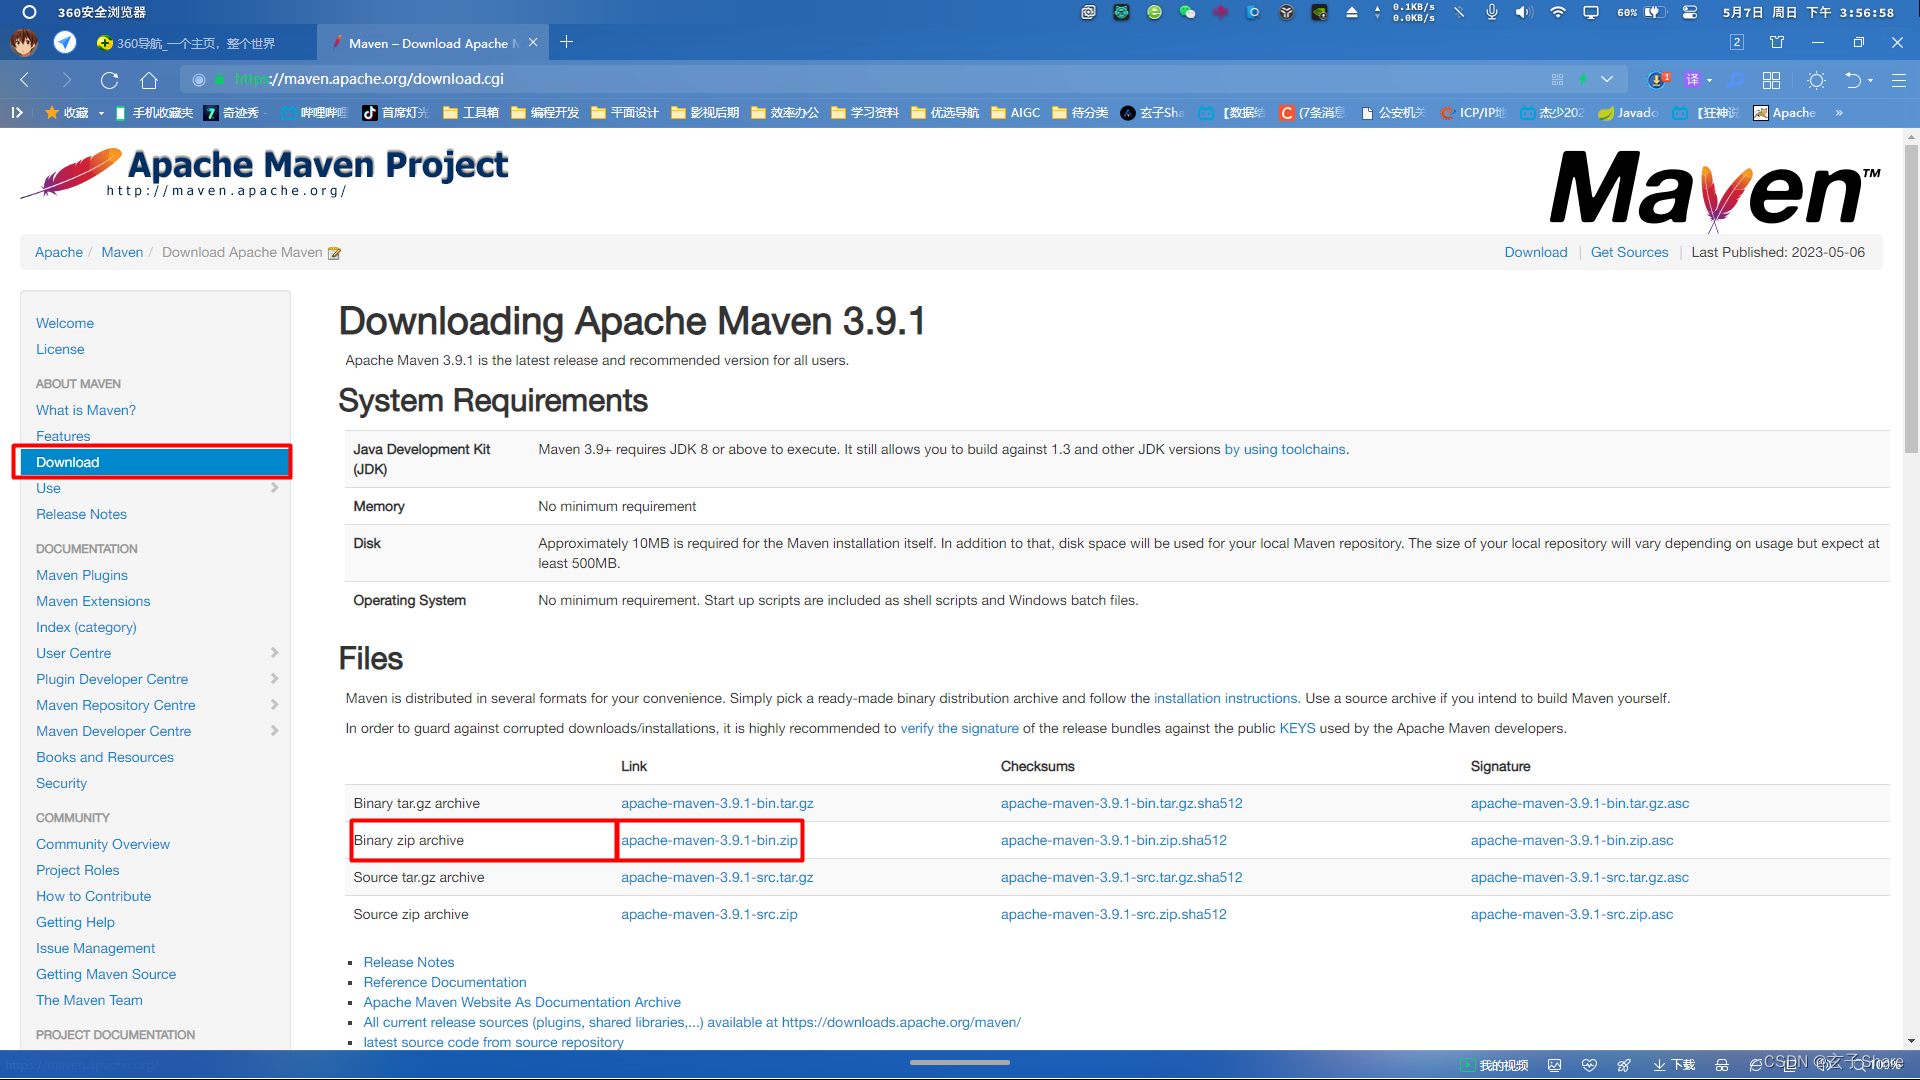Open downloads from the bottom status bar
The image size is (1920, 1080).
(1674, 1065)
